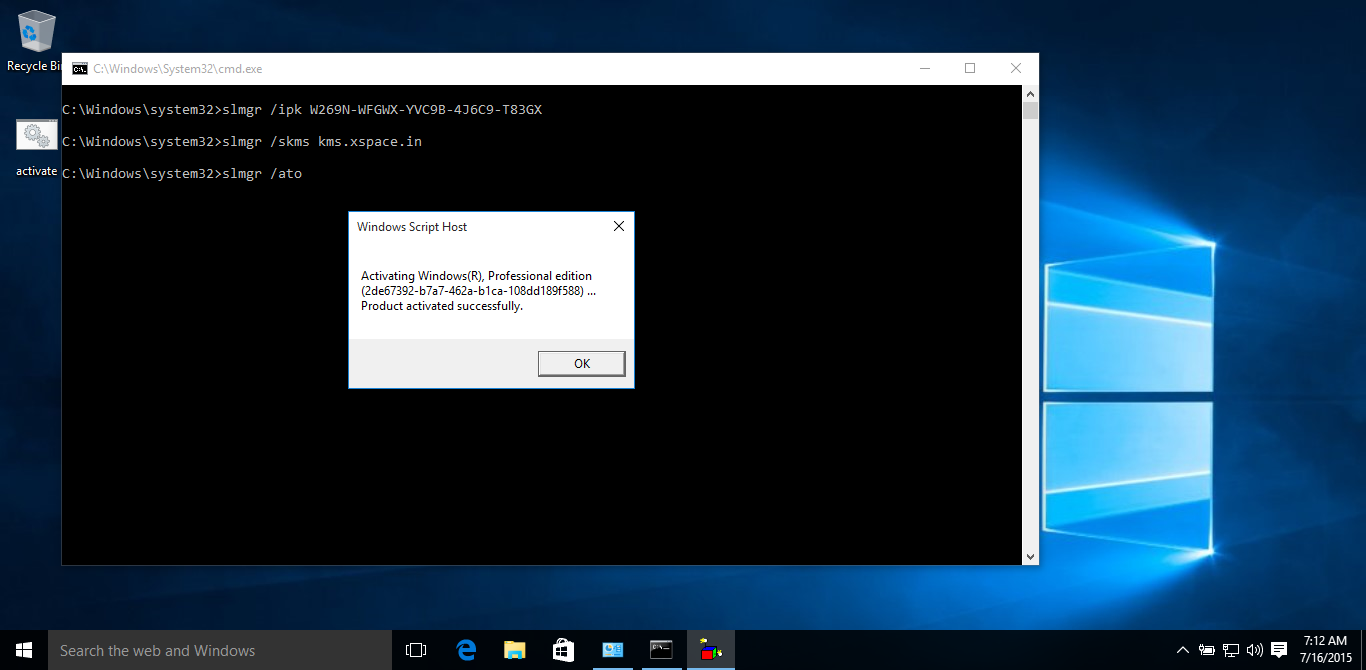This screenshot has width=1366, height=670.
Task: Open the Recycle Bin desktop icon
Action: coord(34,41)
